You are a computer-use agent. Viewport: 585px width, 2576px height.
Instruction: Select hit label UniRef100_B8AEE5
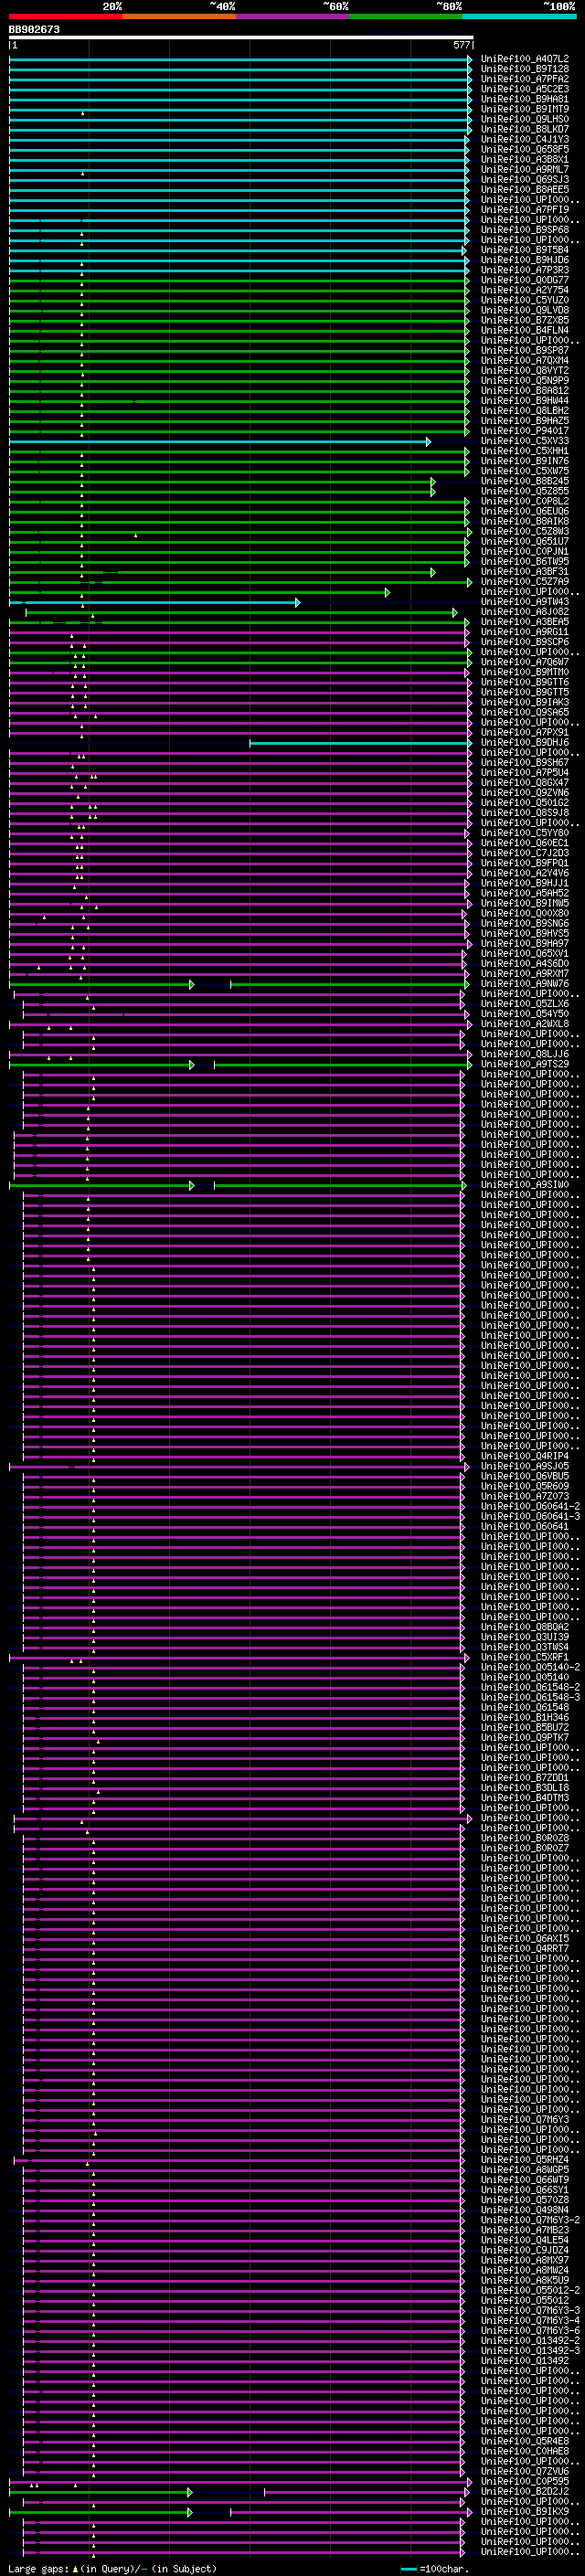(525, 190)
